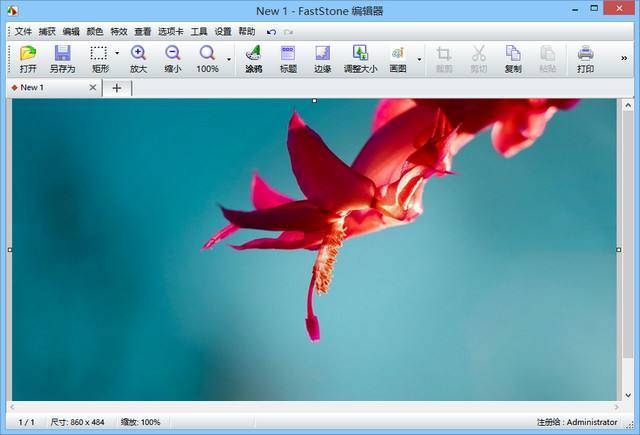This screenshot has width=640, height=435.
Task: Open the 帮助 (Help) menu
Action: [x=247, y=31]
